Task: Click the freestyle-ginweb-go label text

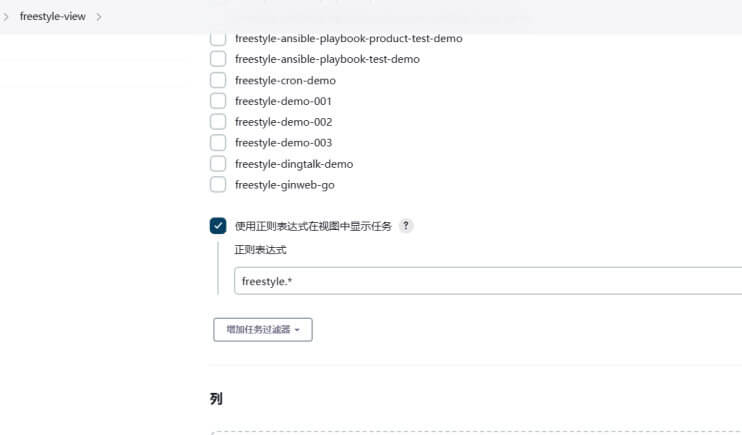Action: (x=285, y=185)
